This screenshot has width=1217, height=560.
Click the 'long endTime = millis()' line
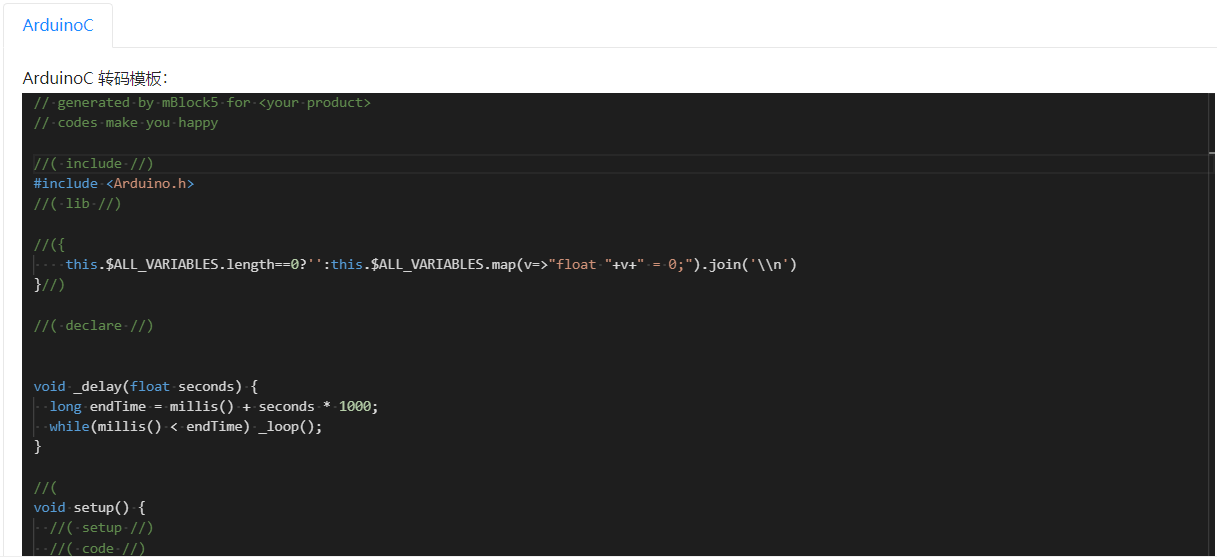tap(214, 406)
